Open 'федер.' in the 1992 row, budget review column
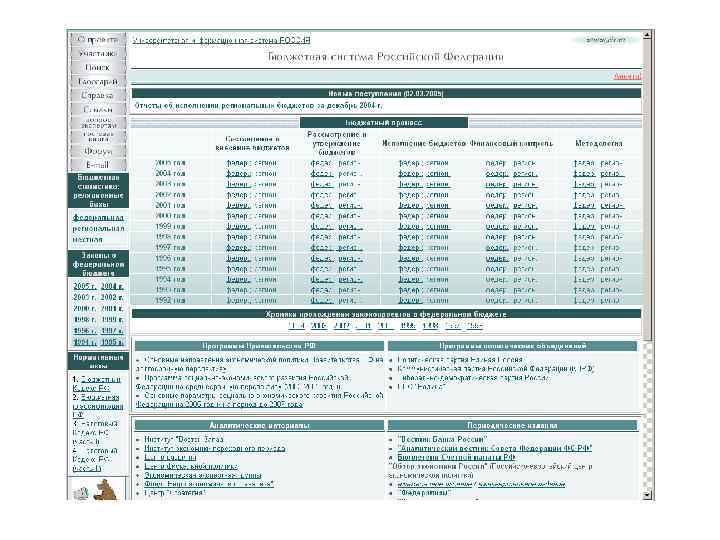The height and width of the screenshot is (540, 720). [322, 300]
